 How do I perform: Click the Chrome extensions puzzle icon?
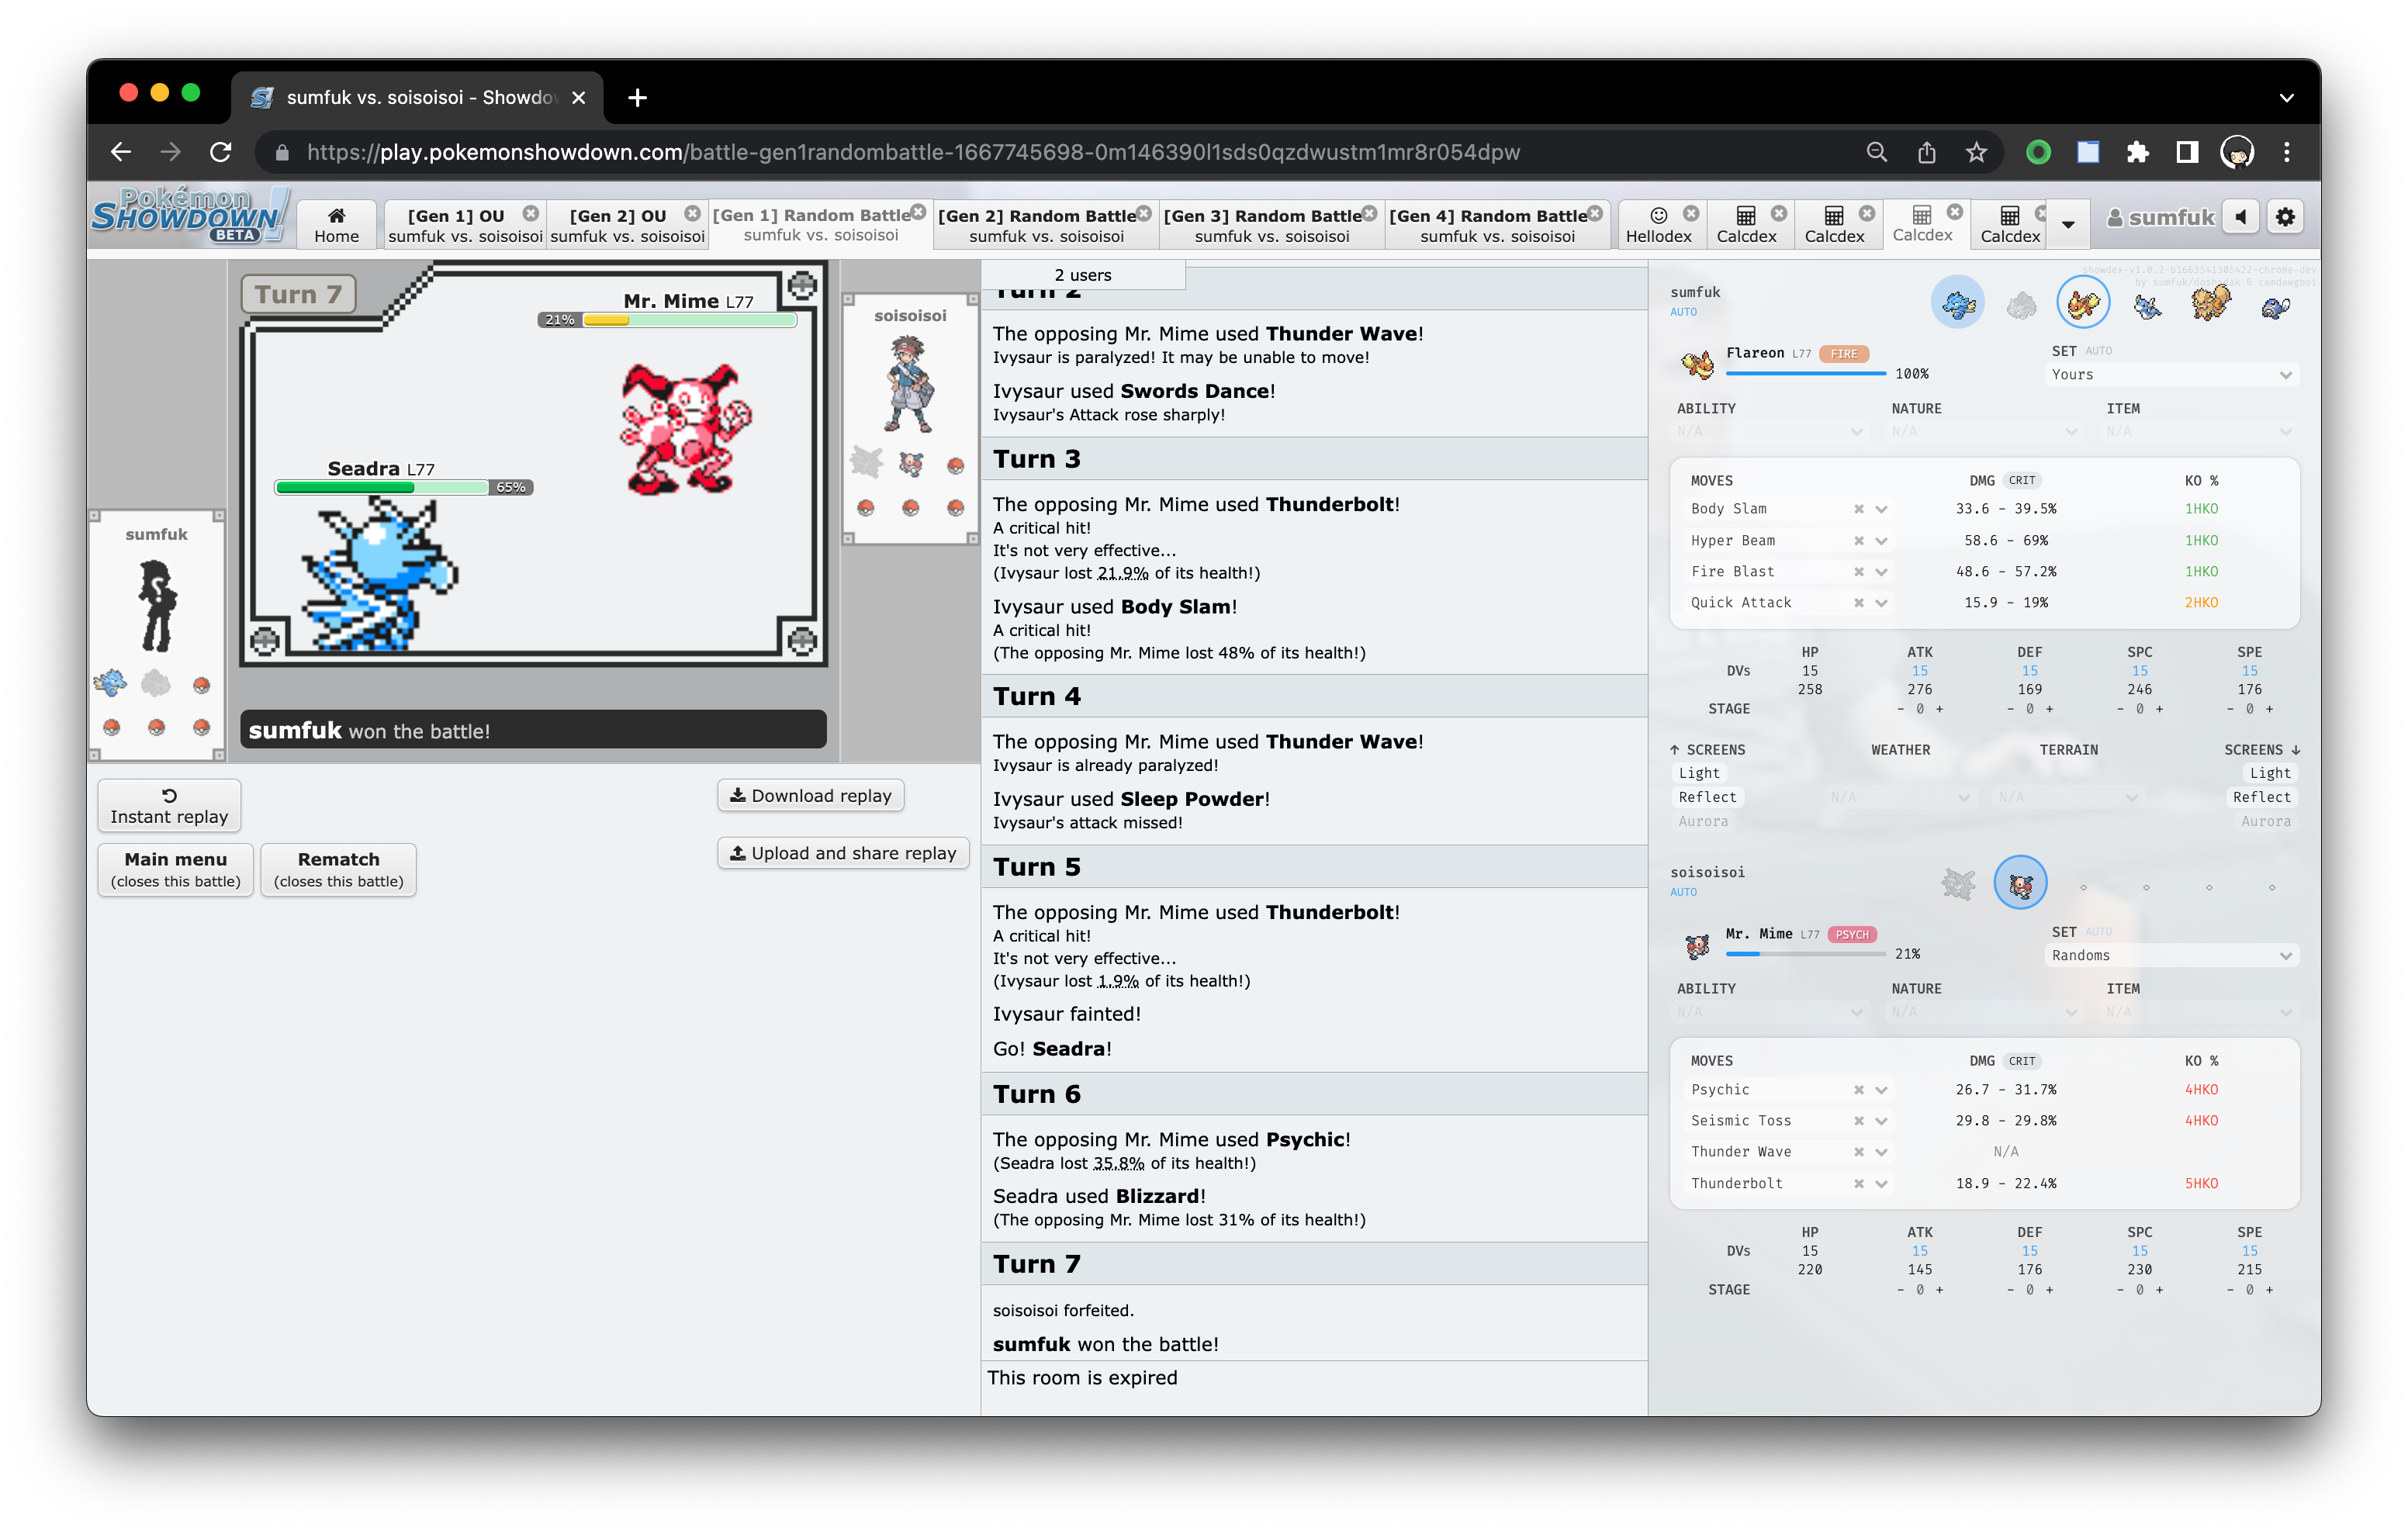click(2137, 152)
